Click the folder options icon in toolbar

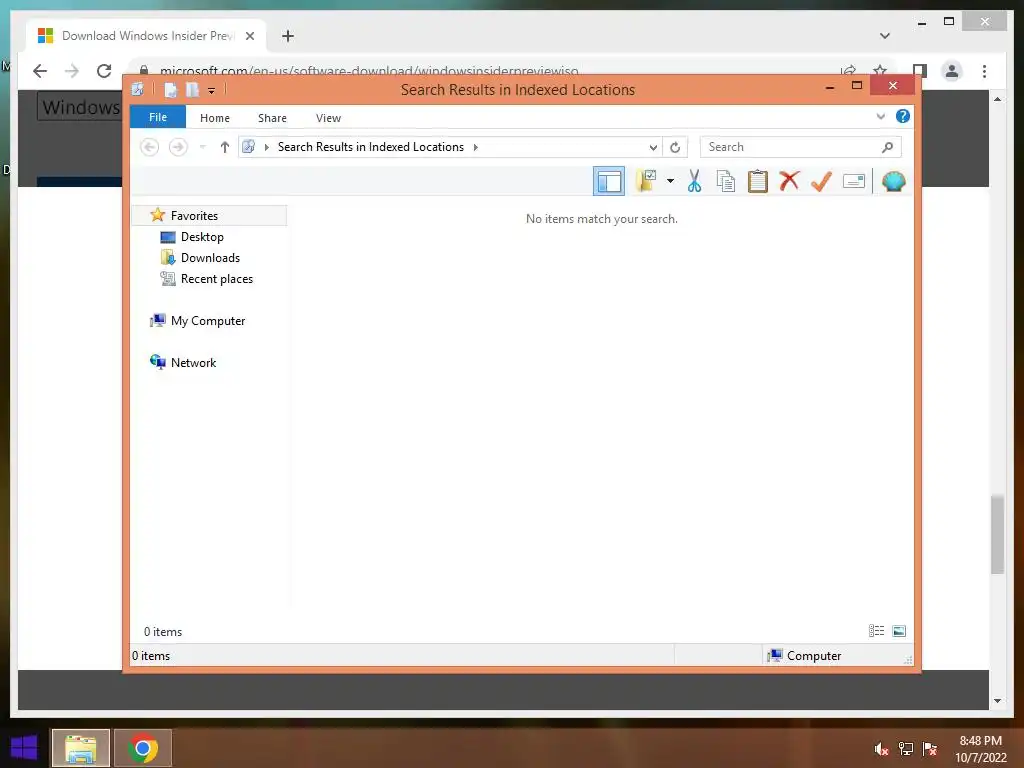pyautogui.click(x=646, y=181)
